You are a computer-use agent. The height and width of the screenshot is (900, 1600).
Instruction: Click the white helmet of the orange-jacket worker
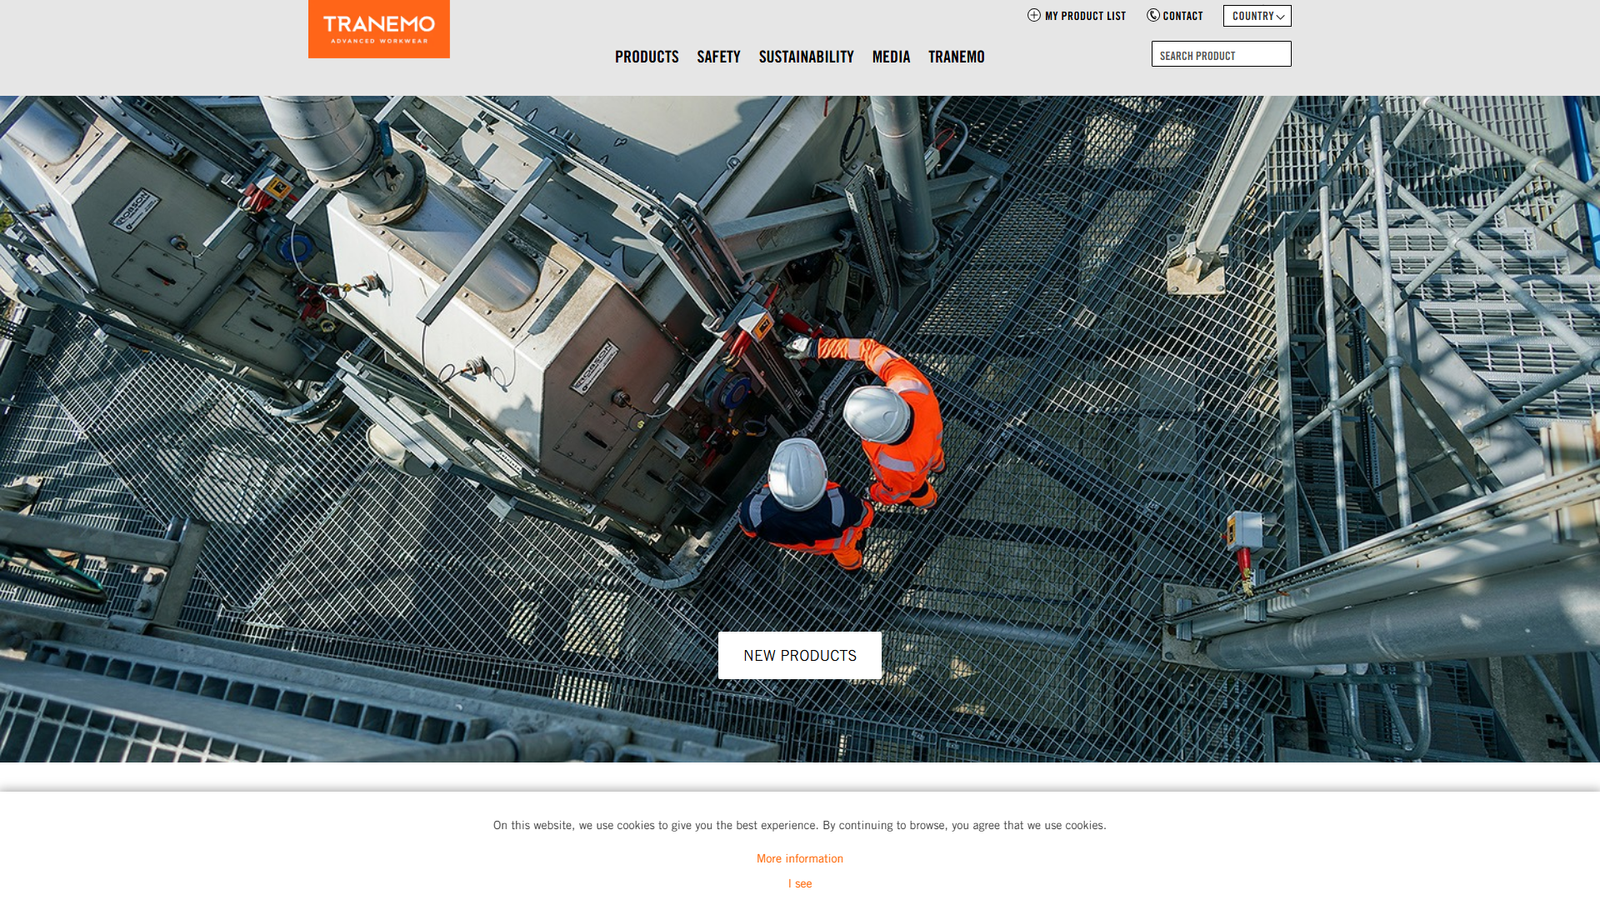[876, 412]
